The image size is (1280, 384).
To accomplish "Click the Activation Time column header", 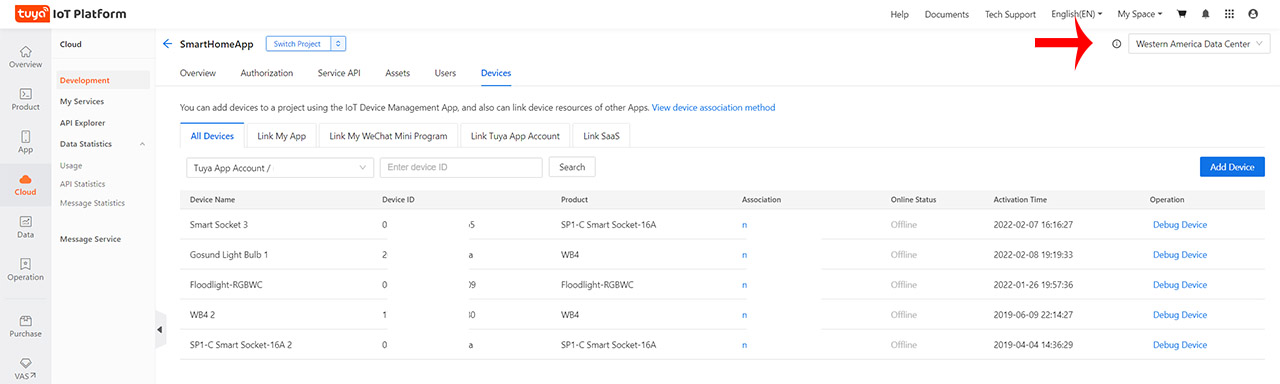I will tap(1020, 200).
